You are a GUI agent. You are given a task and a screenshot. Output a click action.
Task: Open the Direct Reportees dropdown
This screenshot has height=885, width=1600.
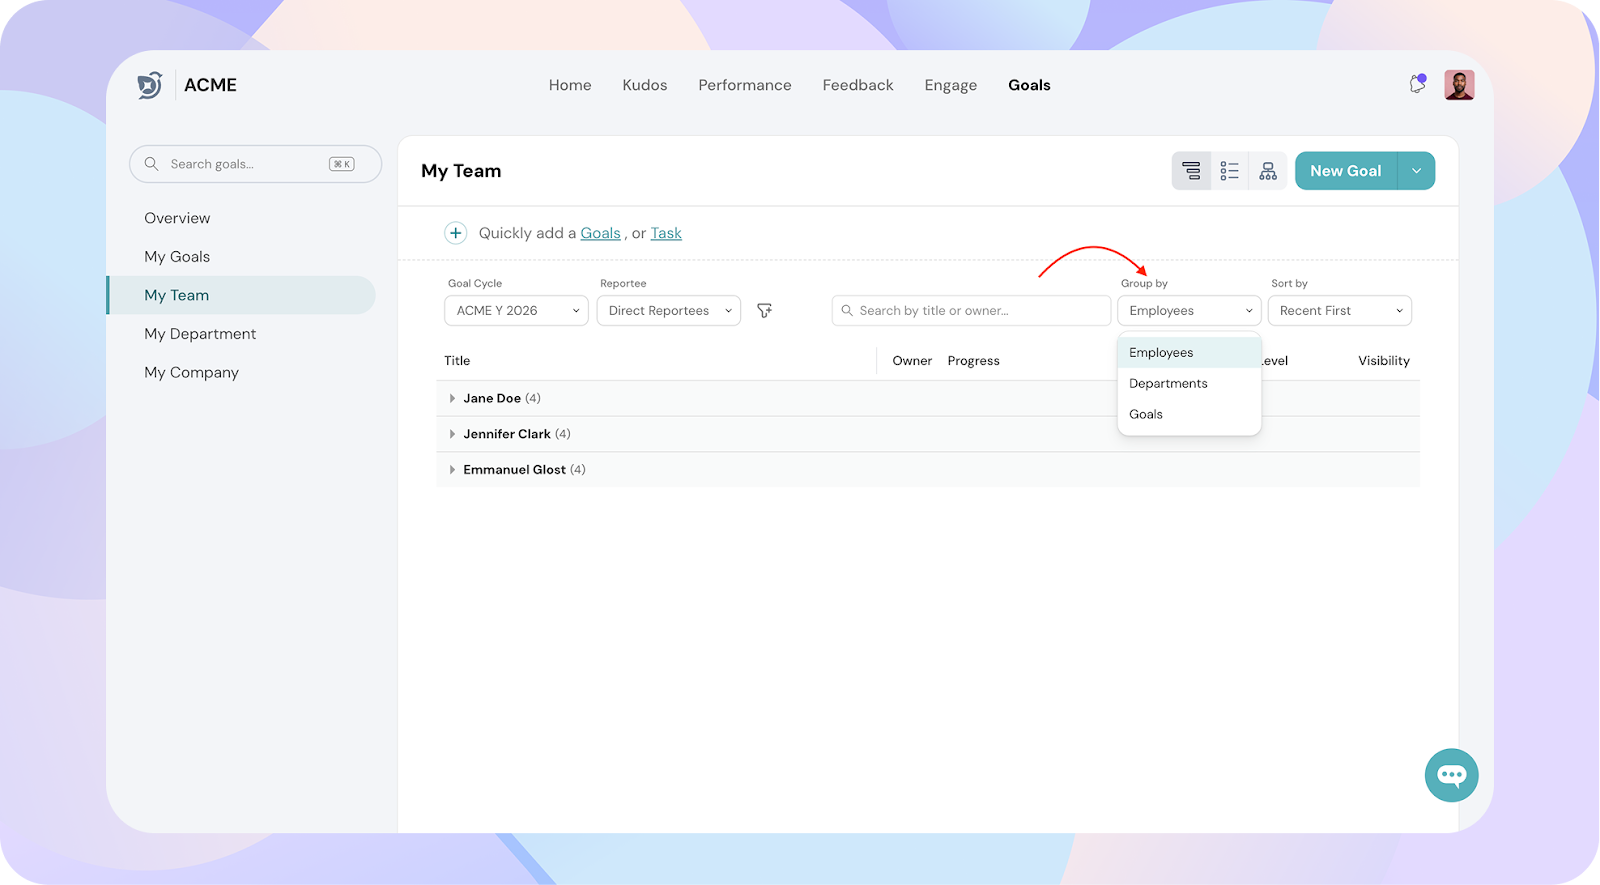(x=668, y=311)
